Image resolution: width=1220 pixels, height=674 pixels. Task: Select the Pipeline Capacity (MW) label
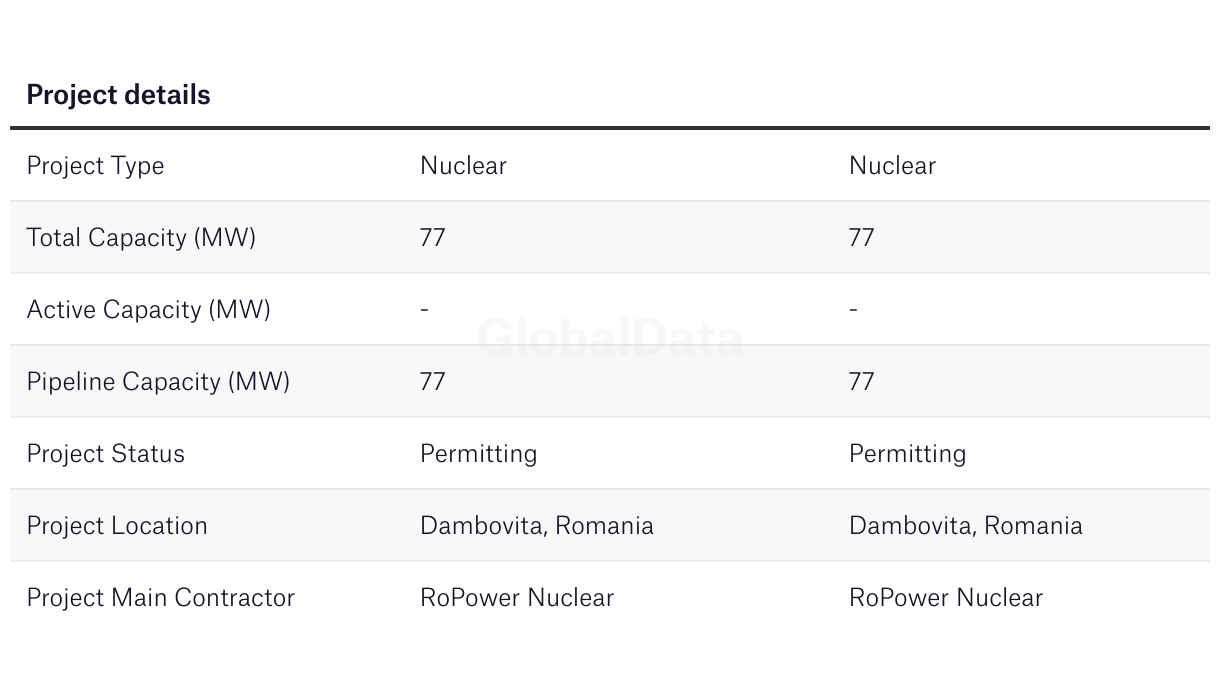tap(158, 382)
